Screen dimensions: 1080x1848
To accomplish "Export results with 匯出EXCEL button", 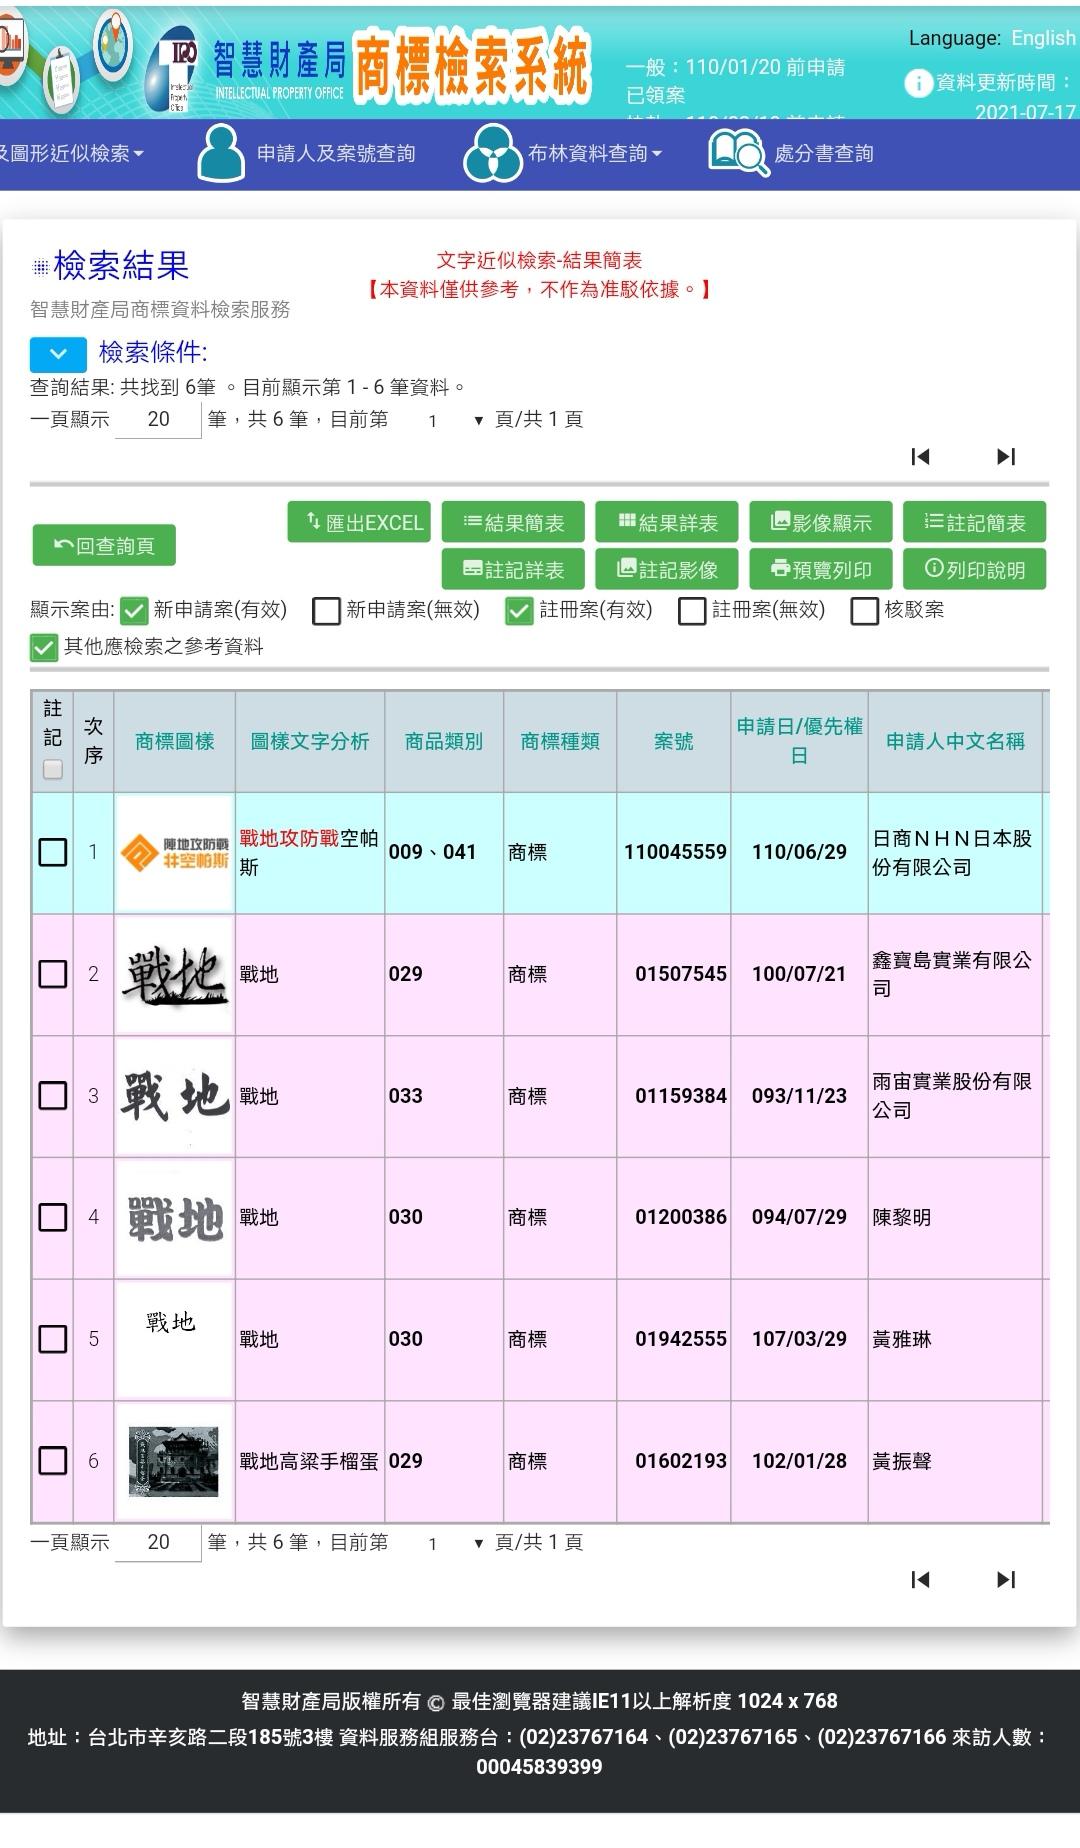I will click(359, 522).
